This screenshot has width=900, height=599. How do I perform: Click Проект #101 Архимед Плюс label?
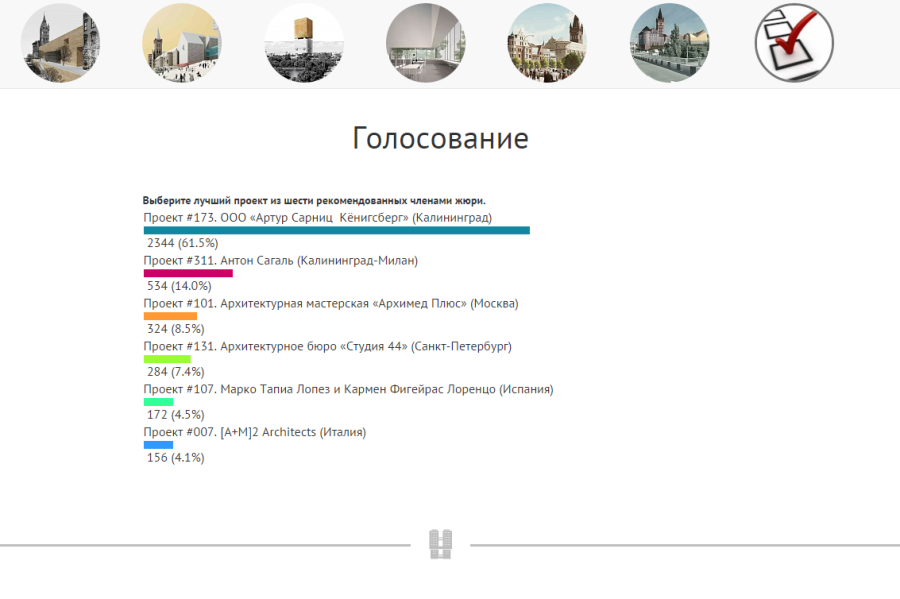330,303
